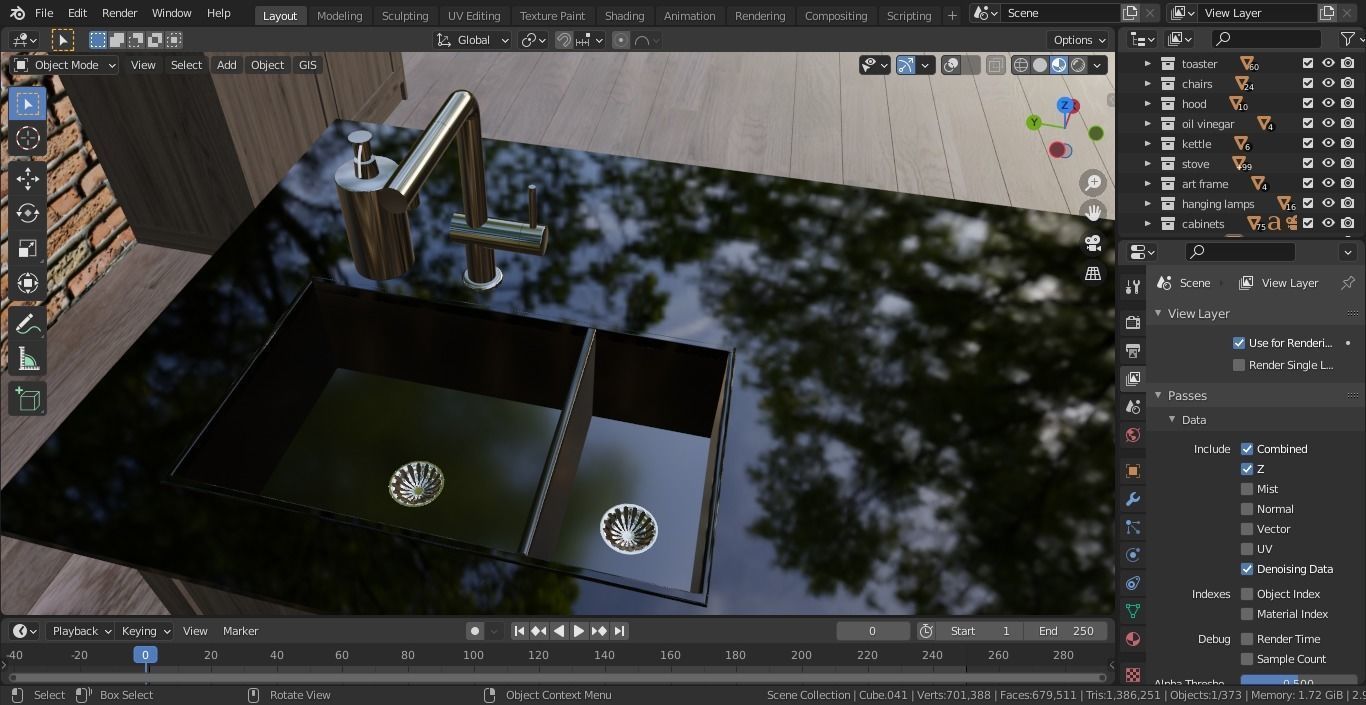The height and width of the screenshot is (705, 1366).
Task: Uncheck the Z pass checkbox
Action: [1247, 469]
